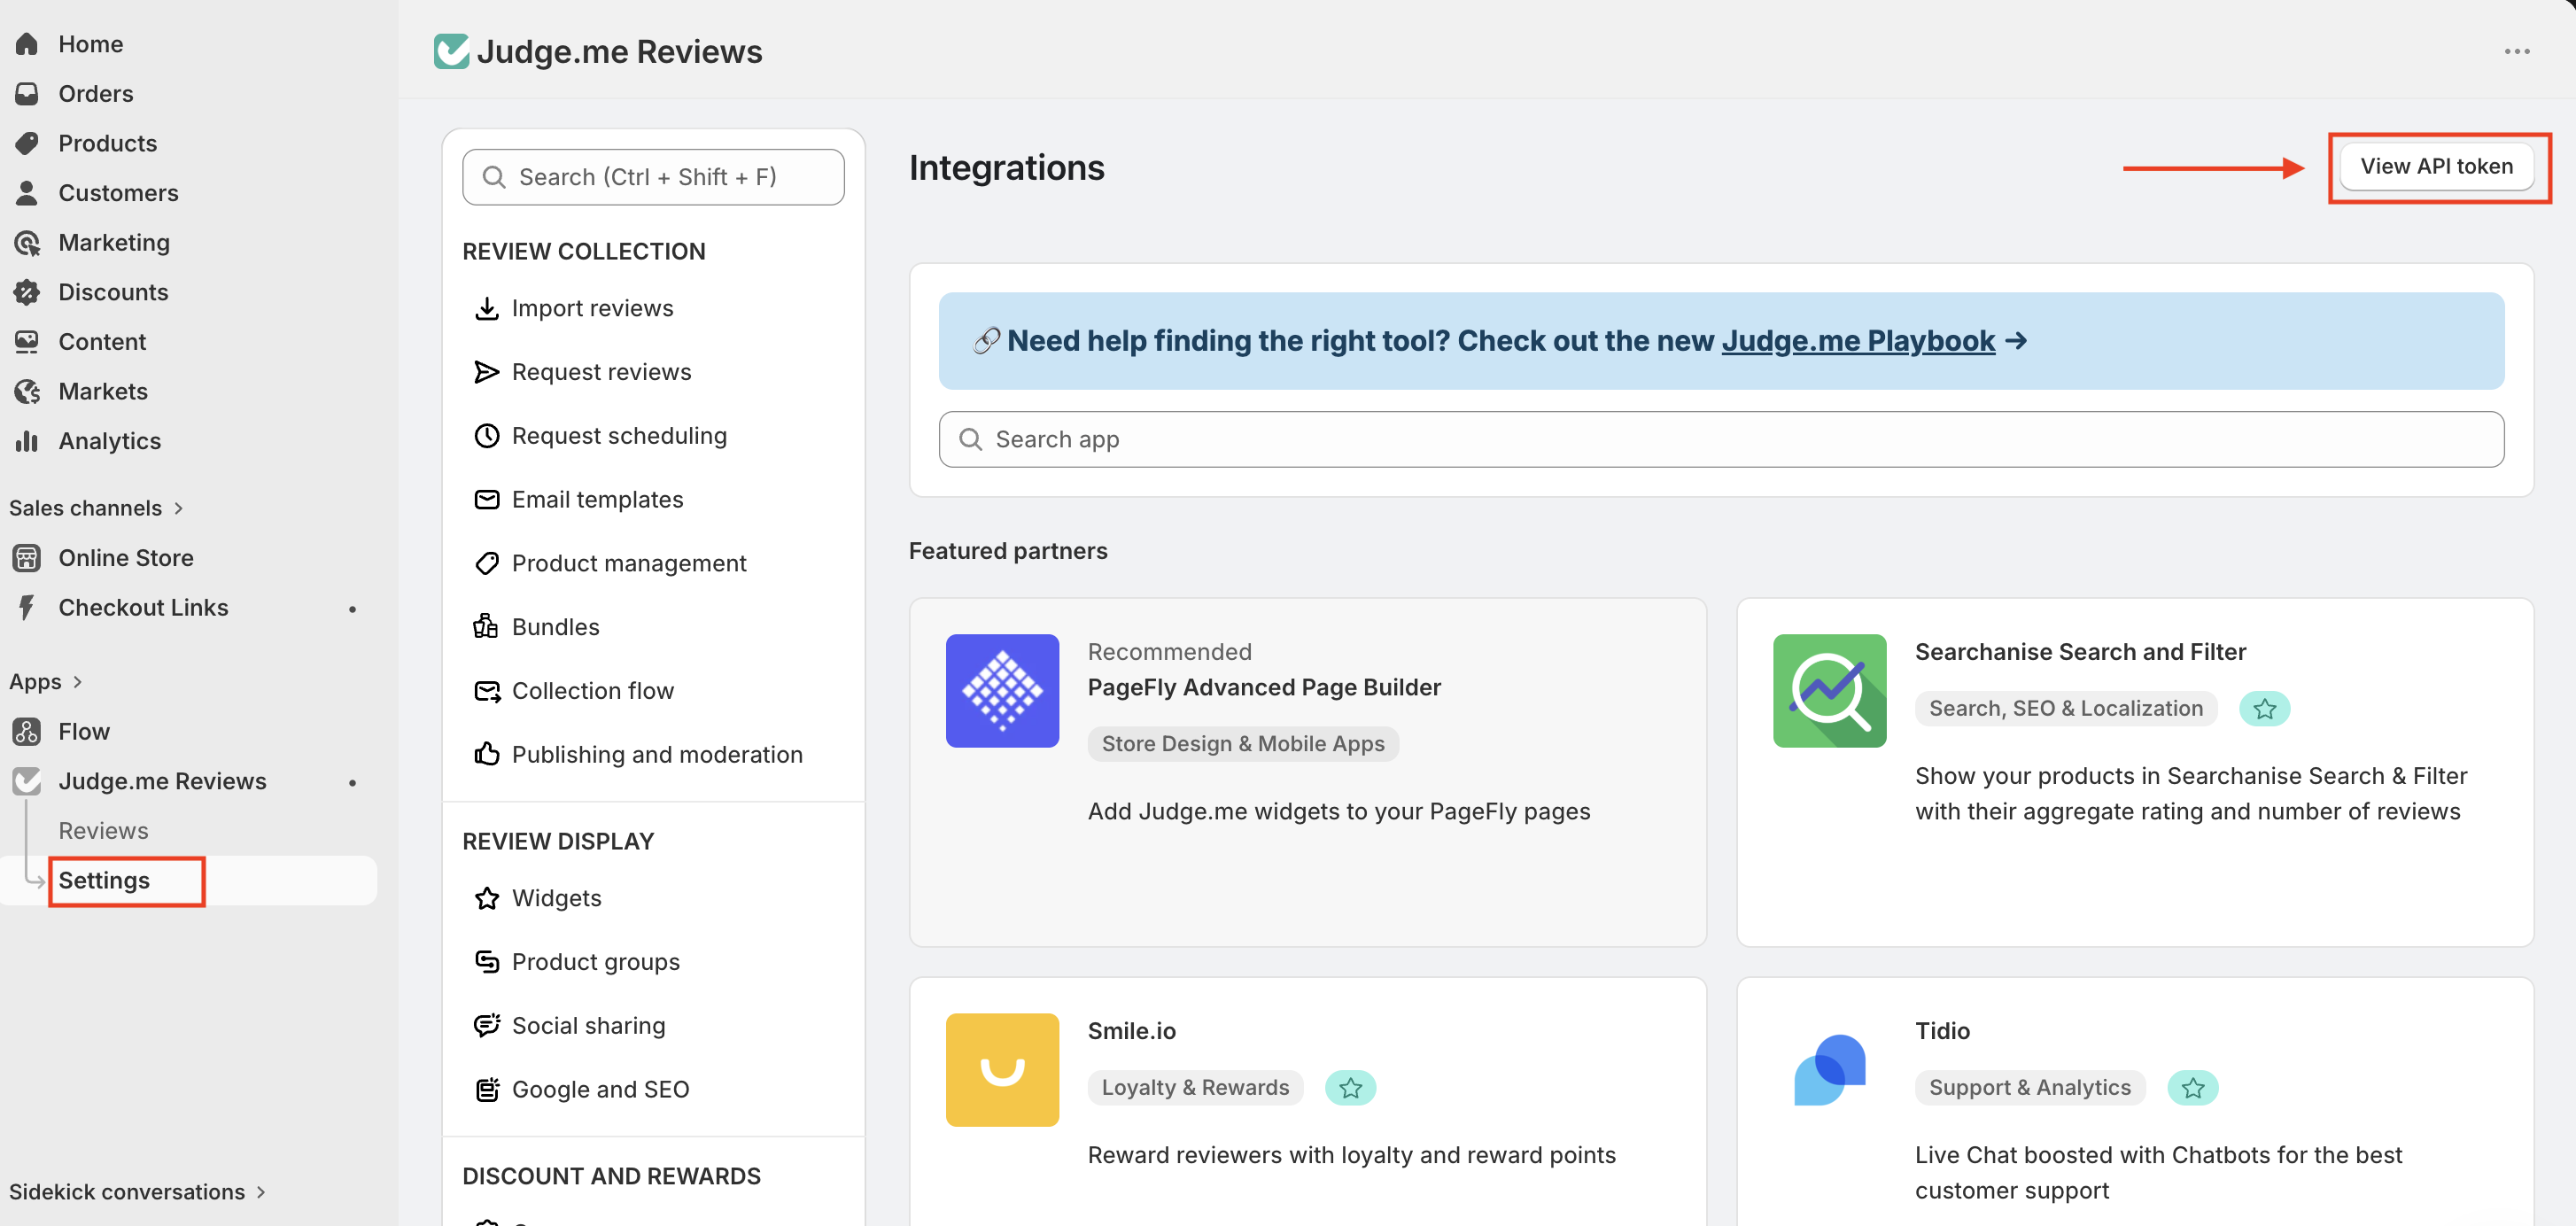This screenshot has height=1226, width=2576.
Task: Open Analytics in the sidebar
Action: [110, 441]
